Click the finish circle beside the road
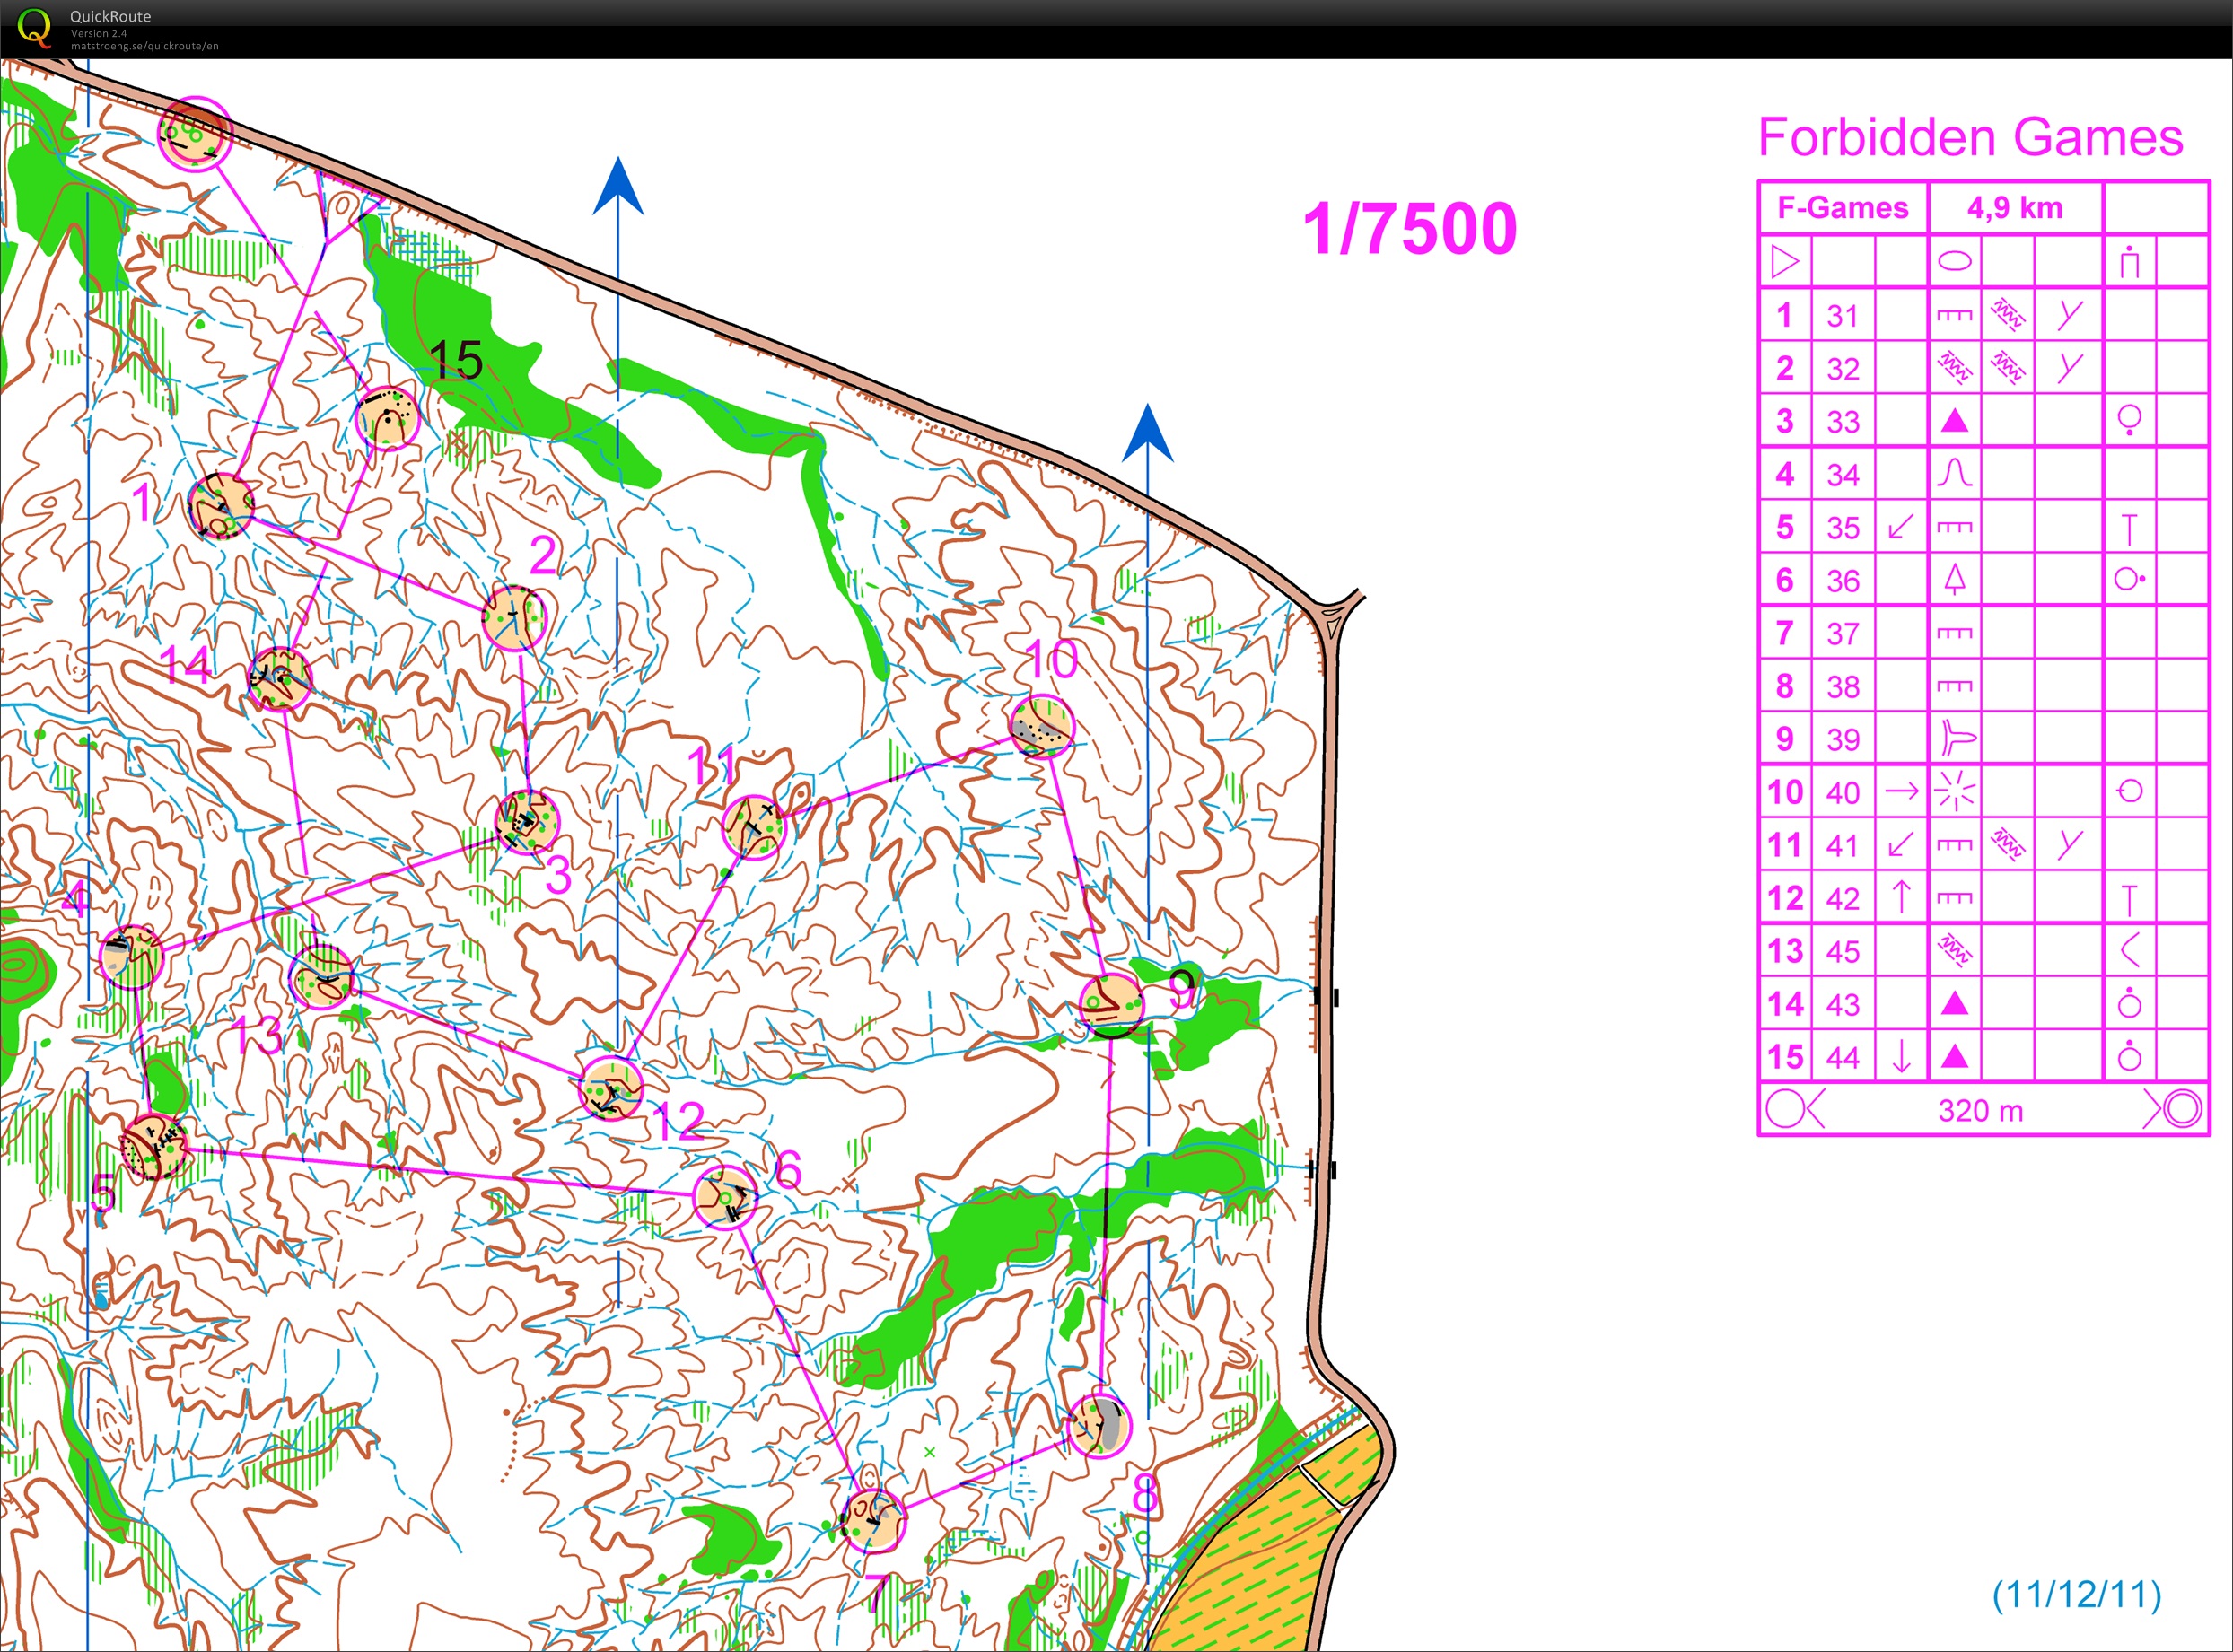Viewport: 2233px width, 1652px height. [x=195, y=133]
